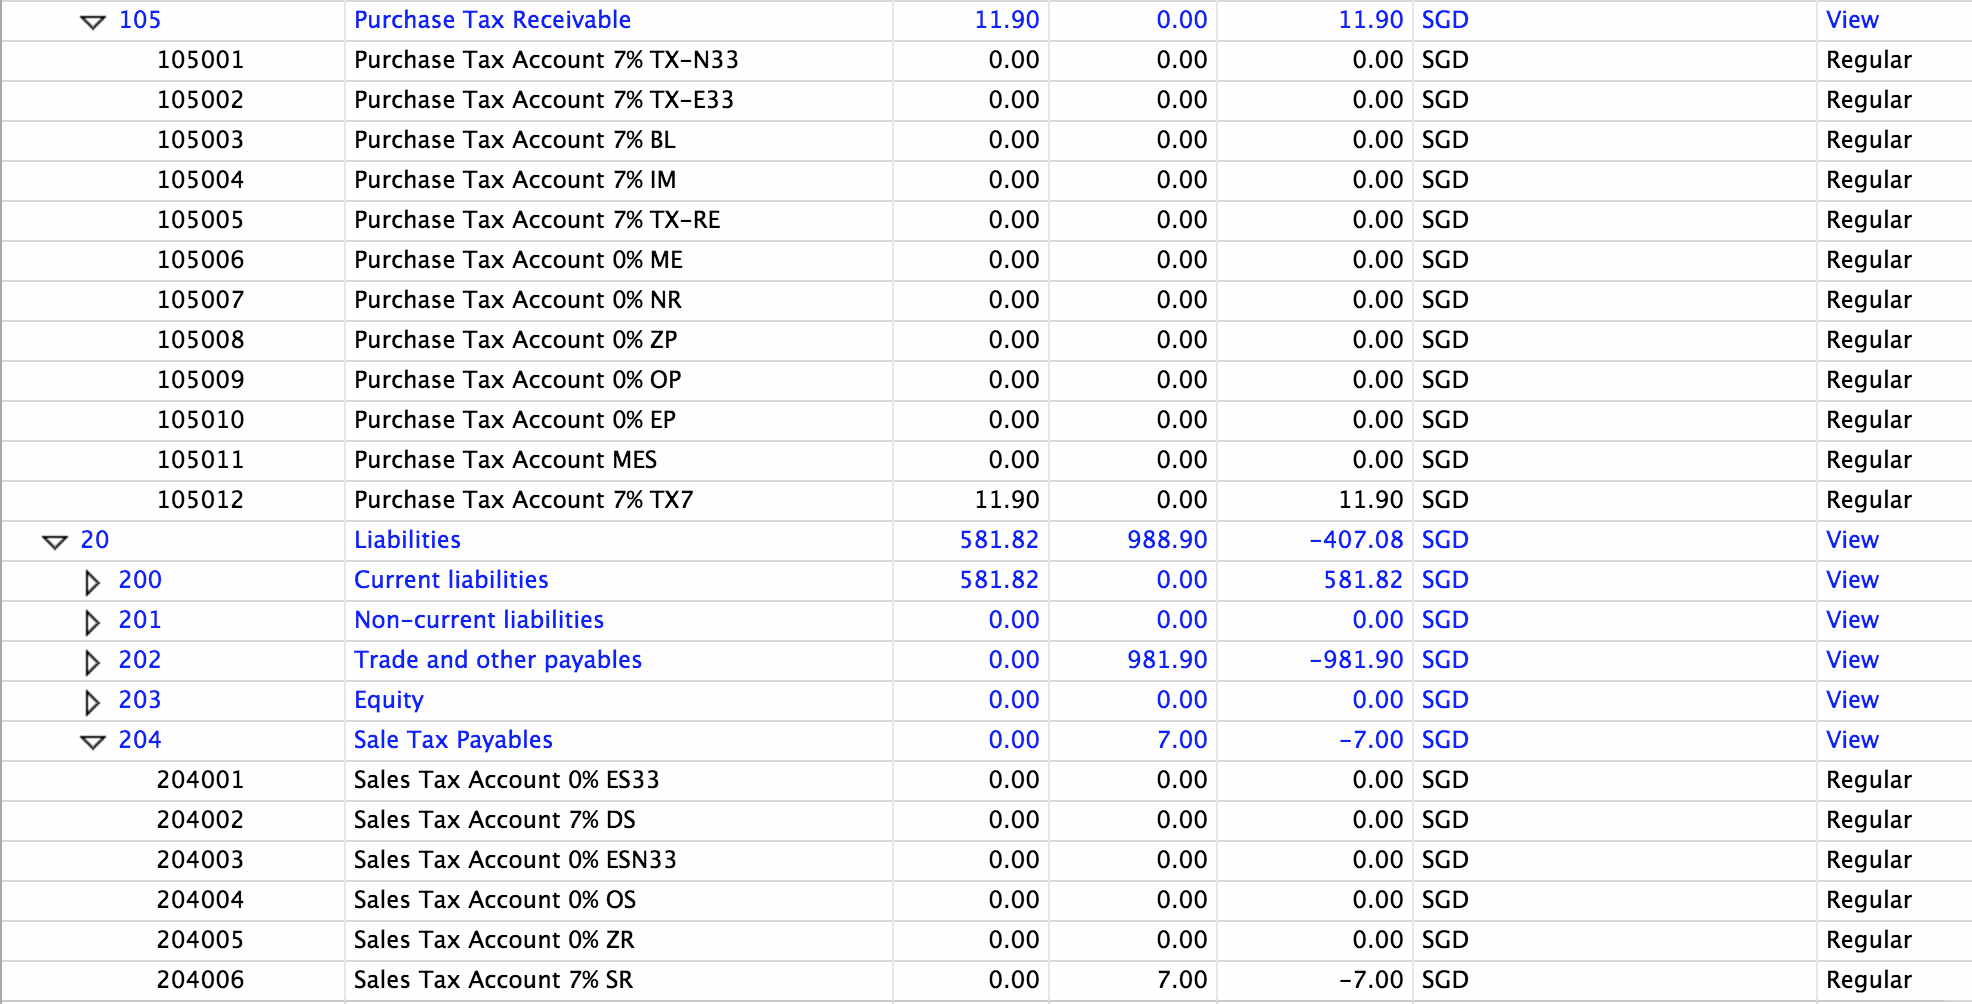Screen dimensions: 1972x1004
Task: Select Purchase Tax Account 0% EP row
Action: [986, 420]
